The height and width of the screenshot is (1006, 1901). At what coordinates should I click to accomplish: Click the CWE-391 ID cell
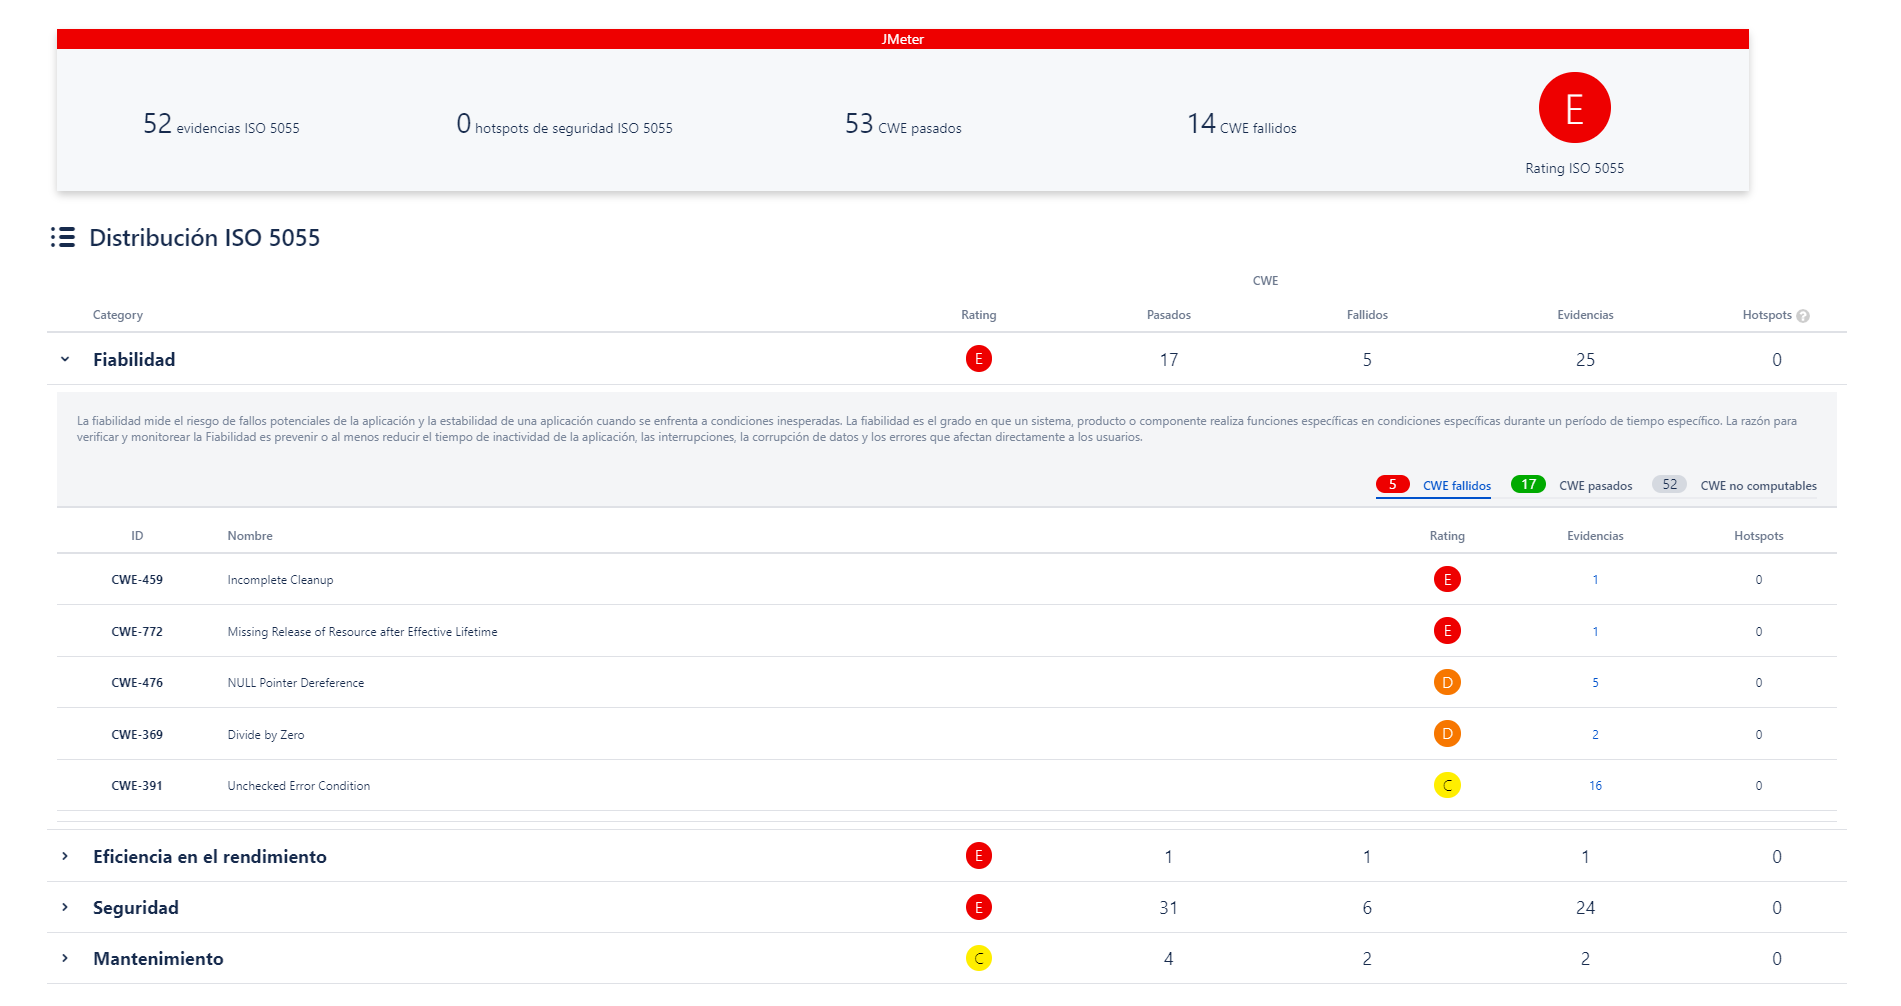(137, 786)
